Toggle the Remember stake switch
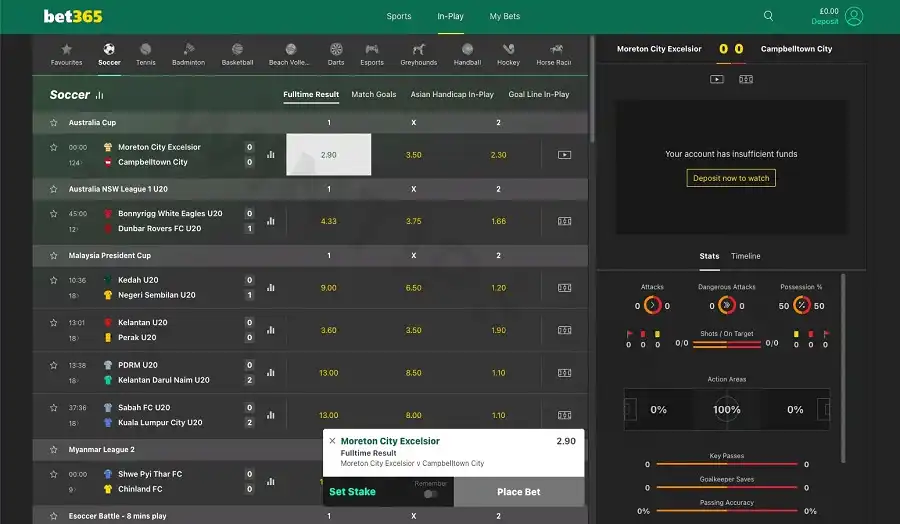Image resolution: width=900 pixels, height=524 pixels. pyautogui.click(x=431, y=493)
